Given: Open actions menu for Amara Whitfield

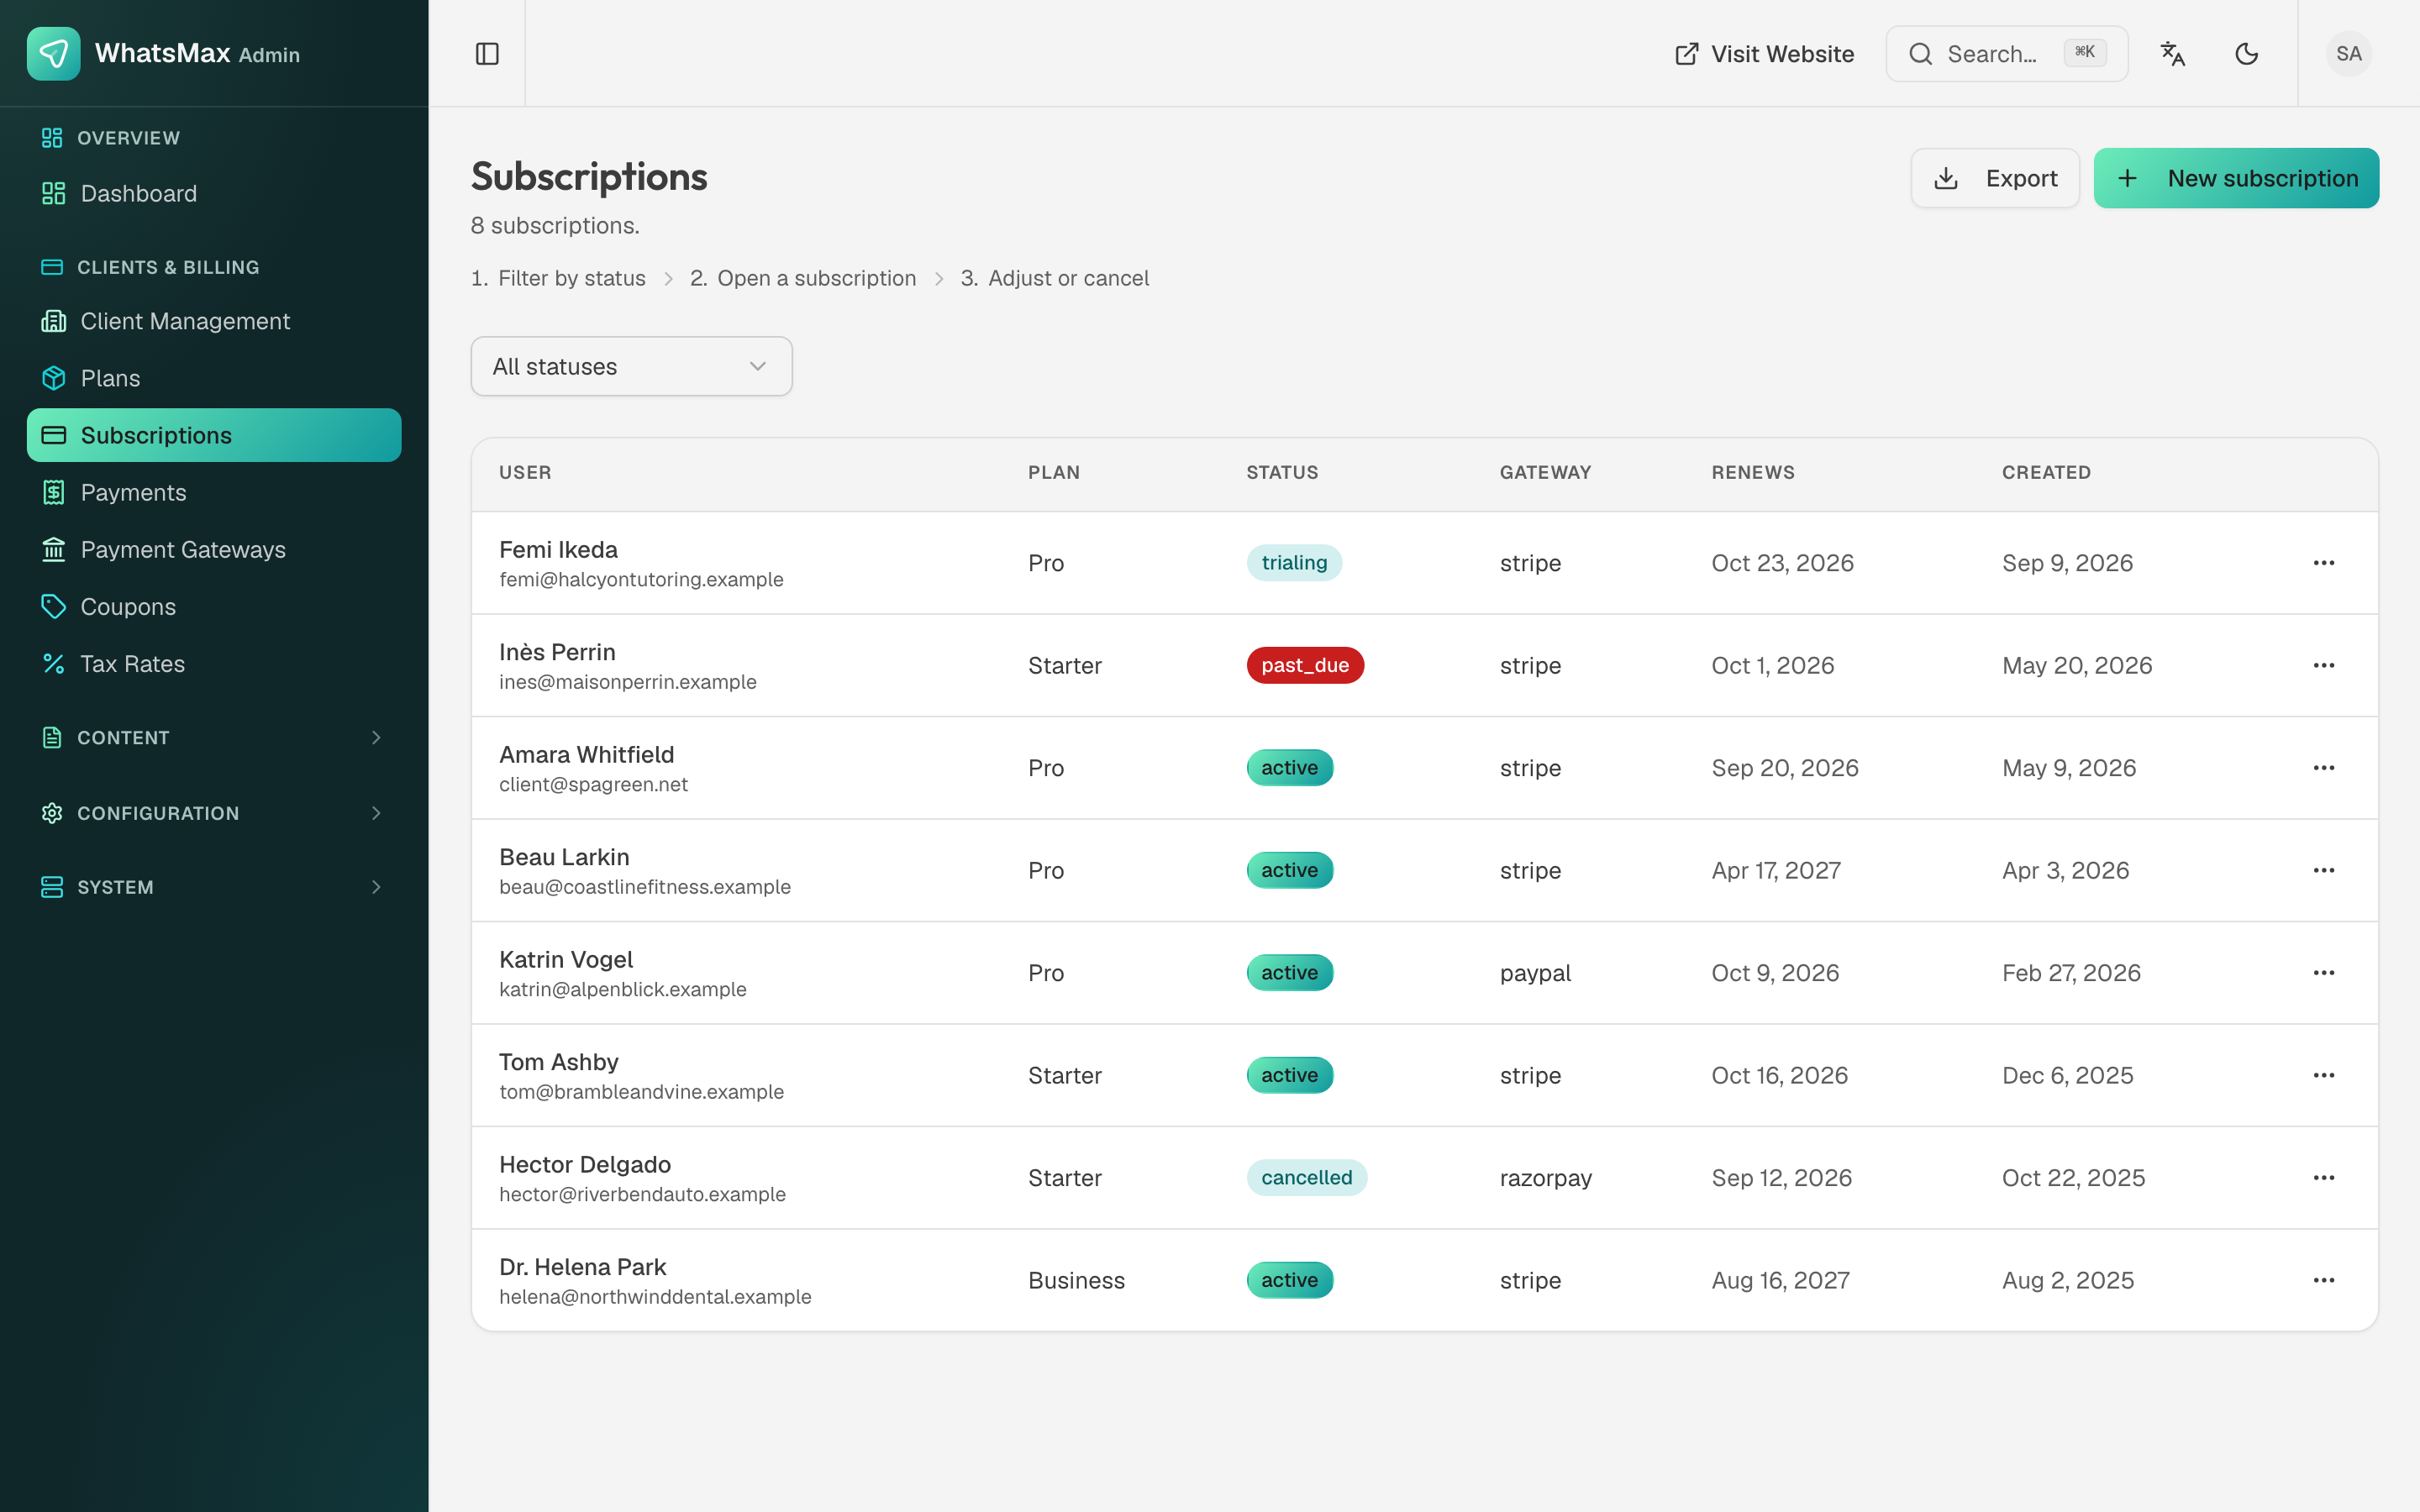Looking at the screenshot, I should tap(2324, 768).
